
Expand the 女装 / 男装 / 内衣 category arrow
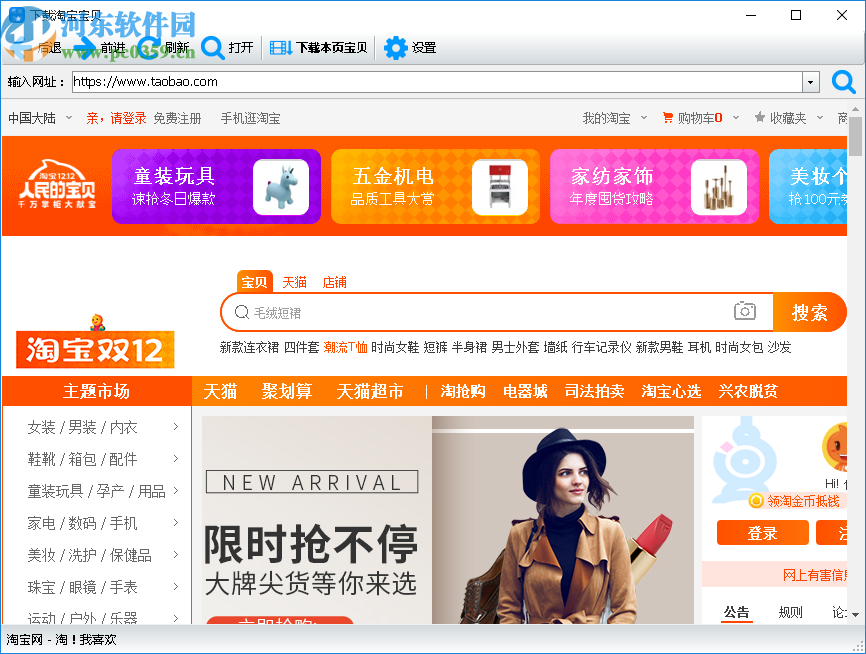pyautogui.click(x=176, y=426)
